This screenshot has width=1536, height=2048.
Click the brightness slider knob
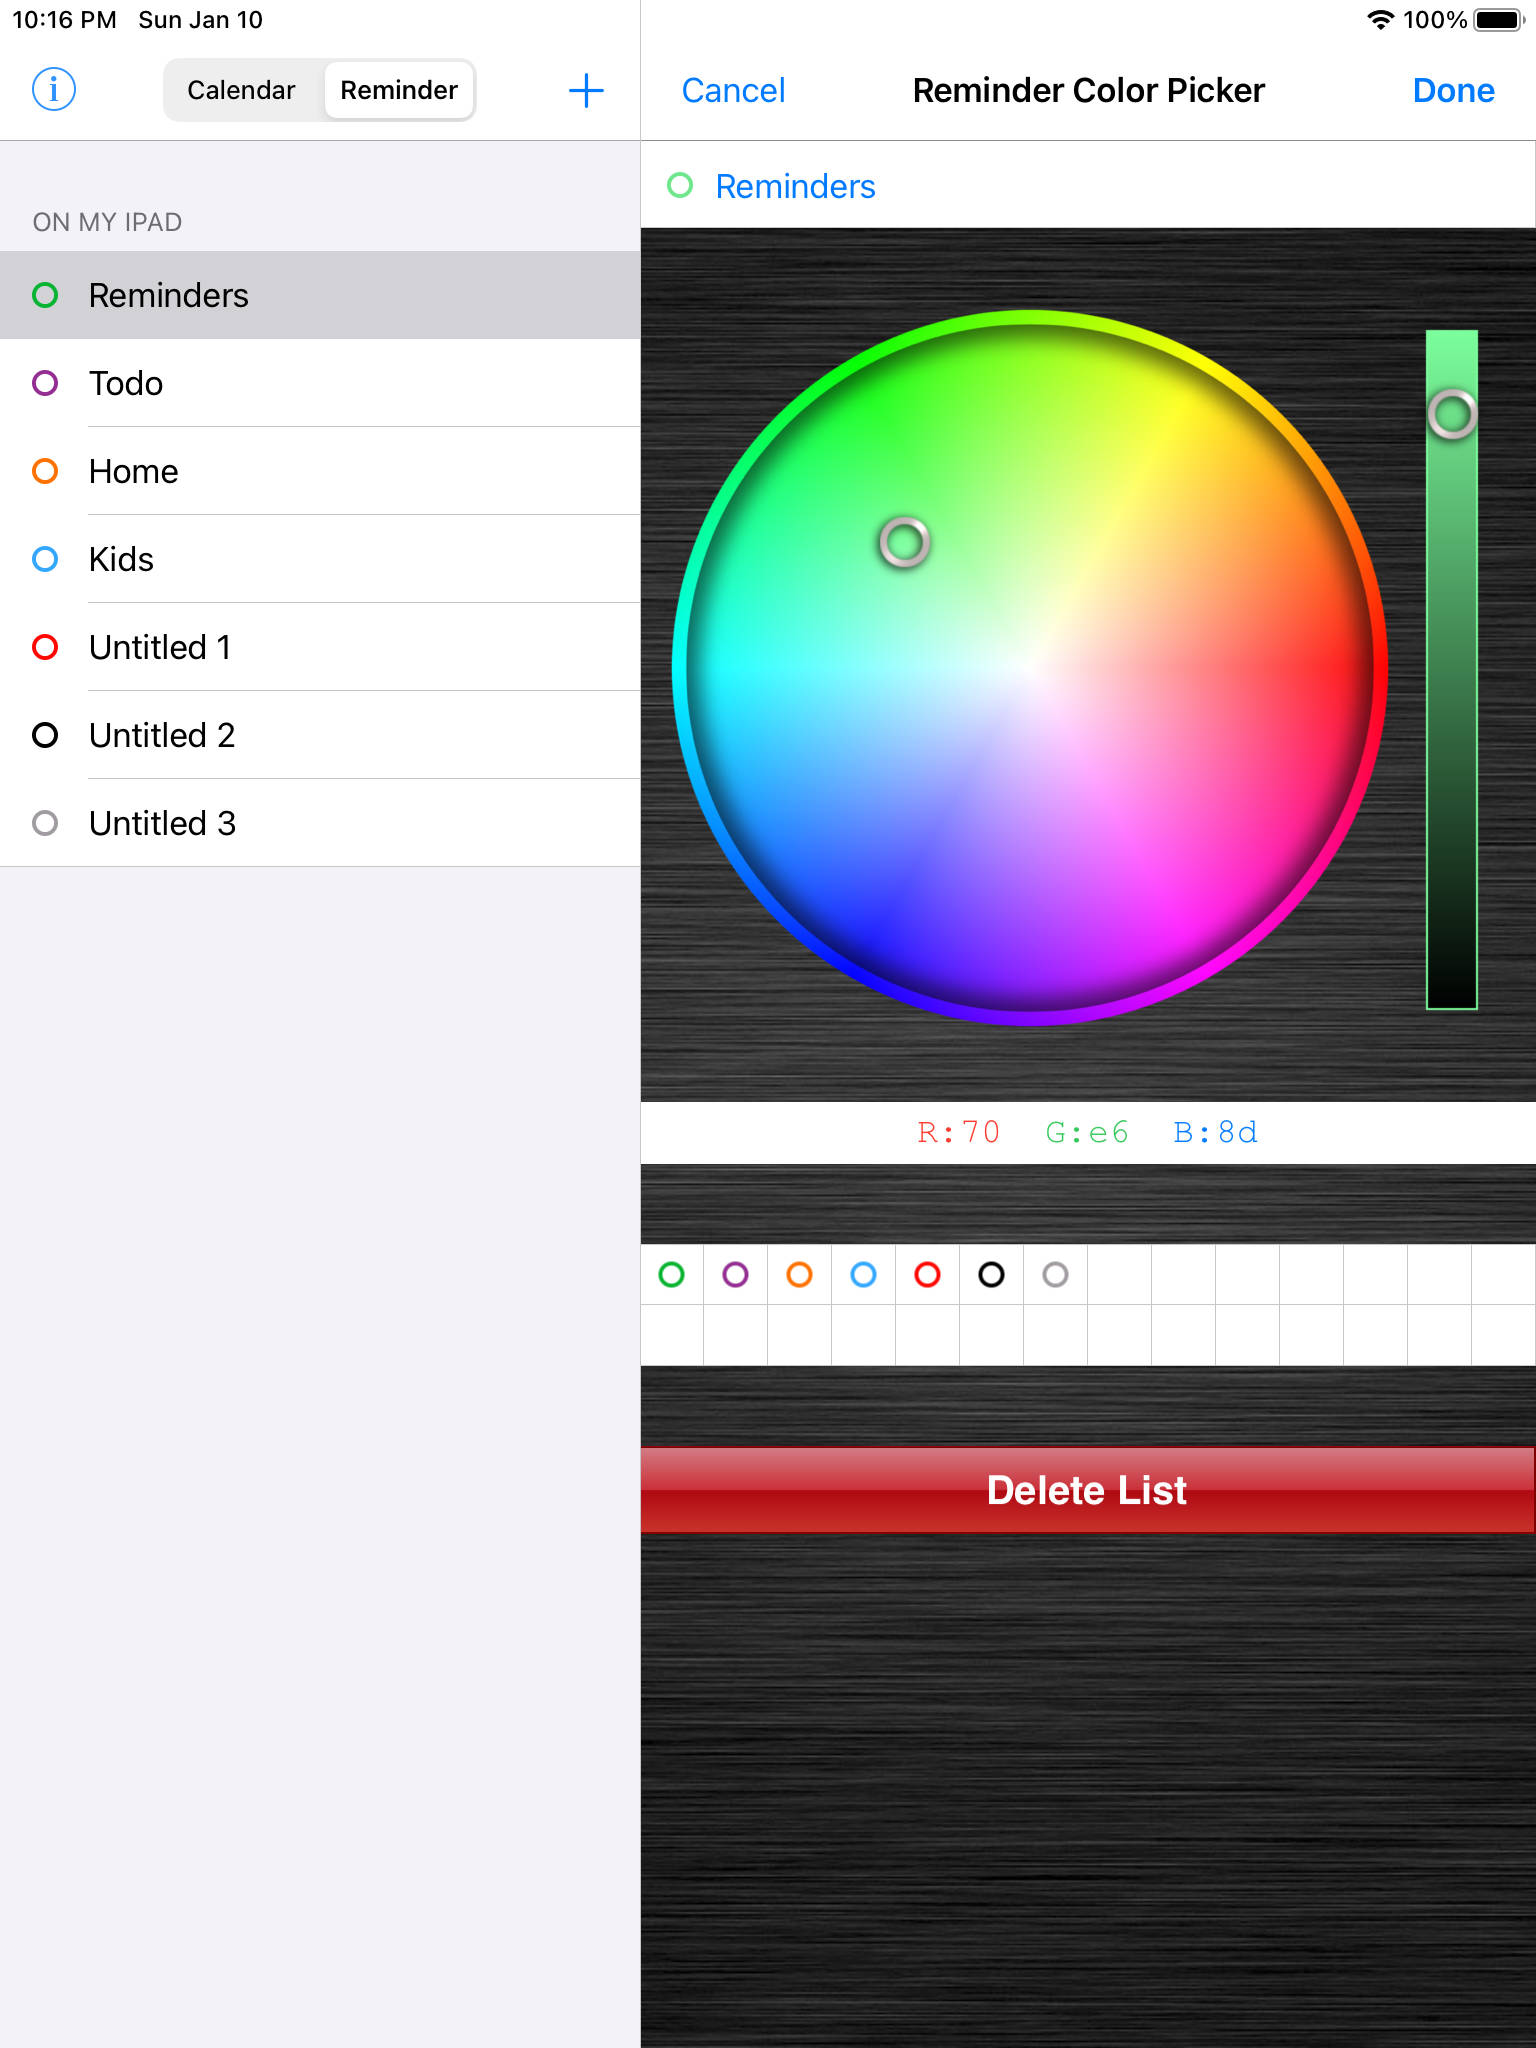pos(1452,414)
